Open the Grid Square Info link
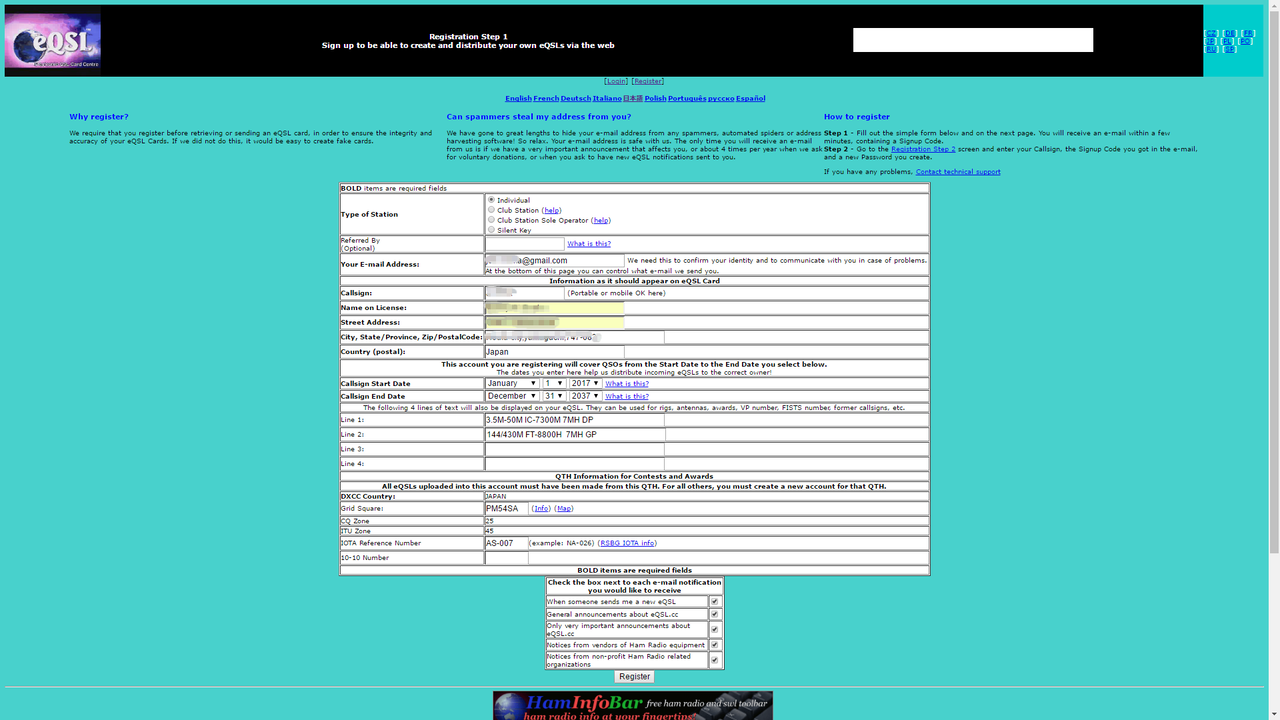Viewport: 1280px width, 720px height. (x=541, y=509)
